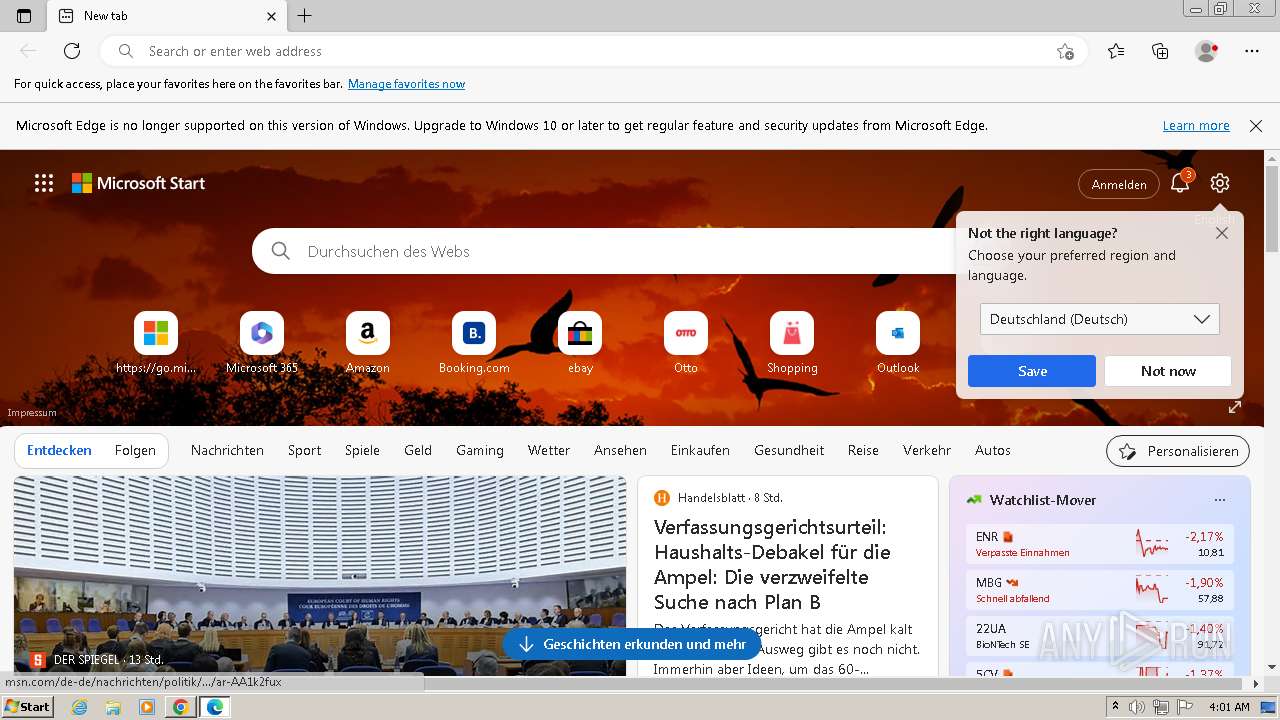Add this page to favorites star icon
Screen dimensions: 1280x720
(x=1065, y=51)
